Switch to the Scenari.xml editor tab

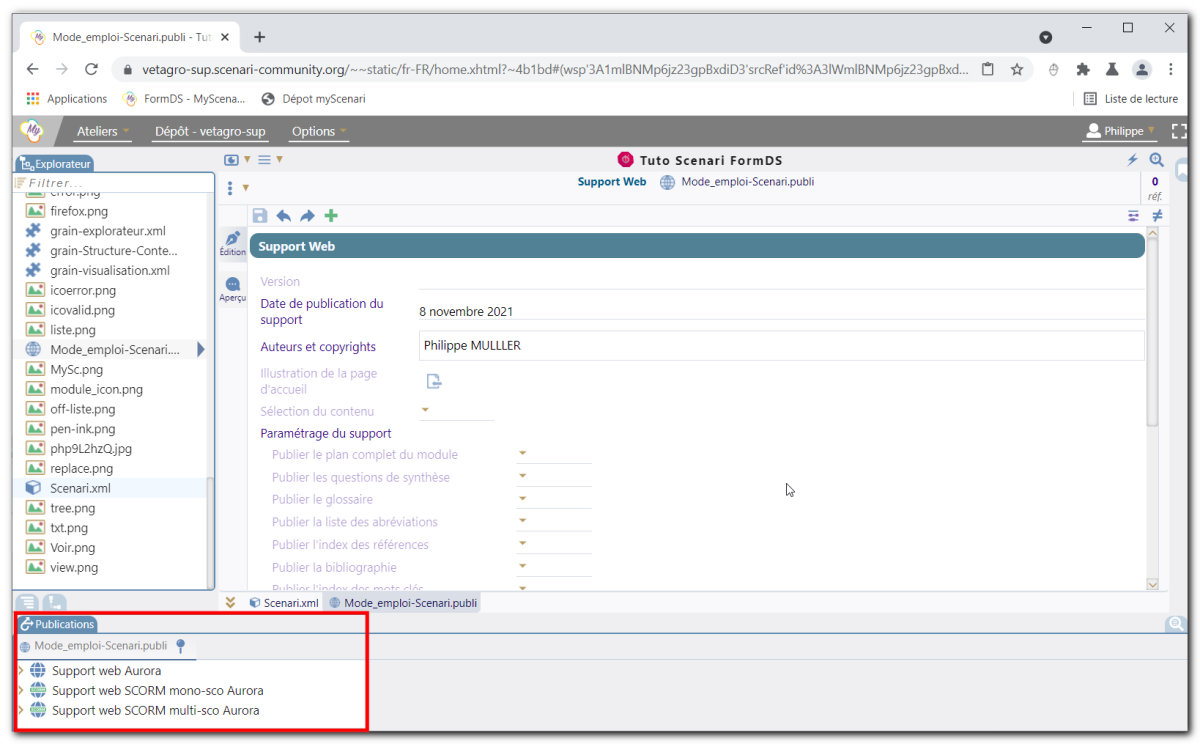284,603
